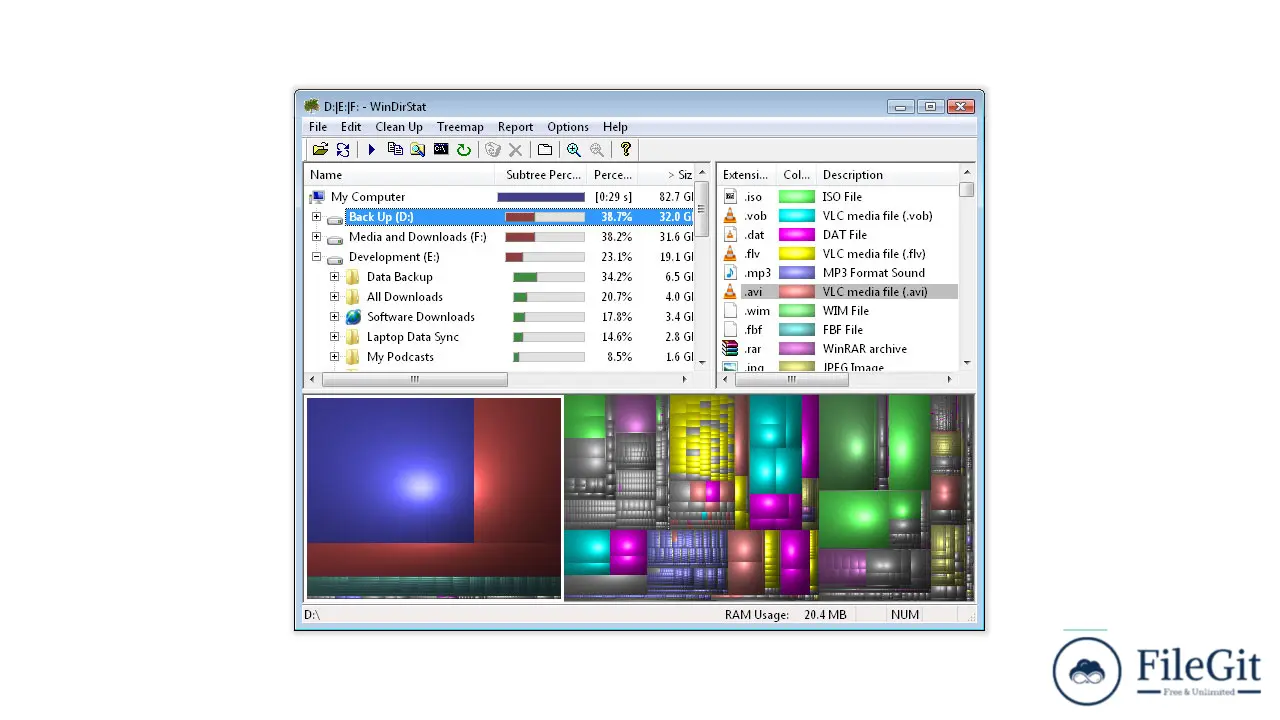The image size is (1280, 720).
Task: Click the WinRAR books icon beside .rar
Action: click(x=730, y=349)
